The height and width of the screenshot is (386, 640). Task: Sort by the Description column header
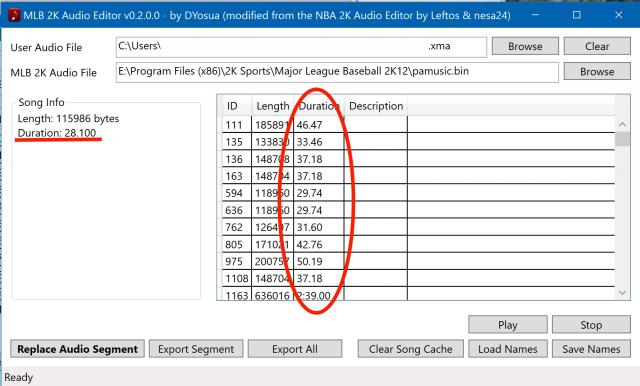coord(376,106)
